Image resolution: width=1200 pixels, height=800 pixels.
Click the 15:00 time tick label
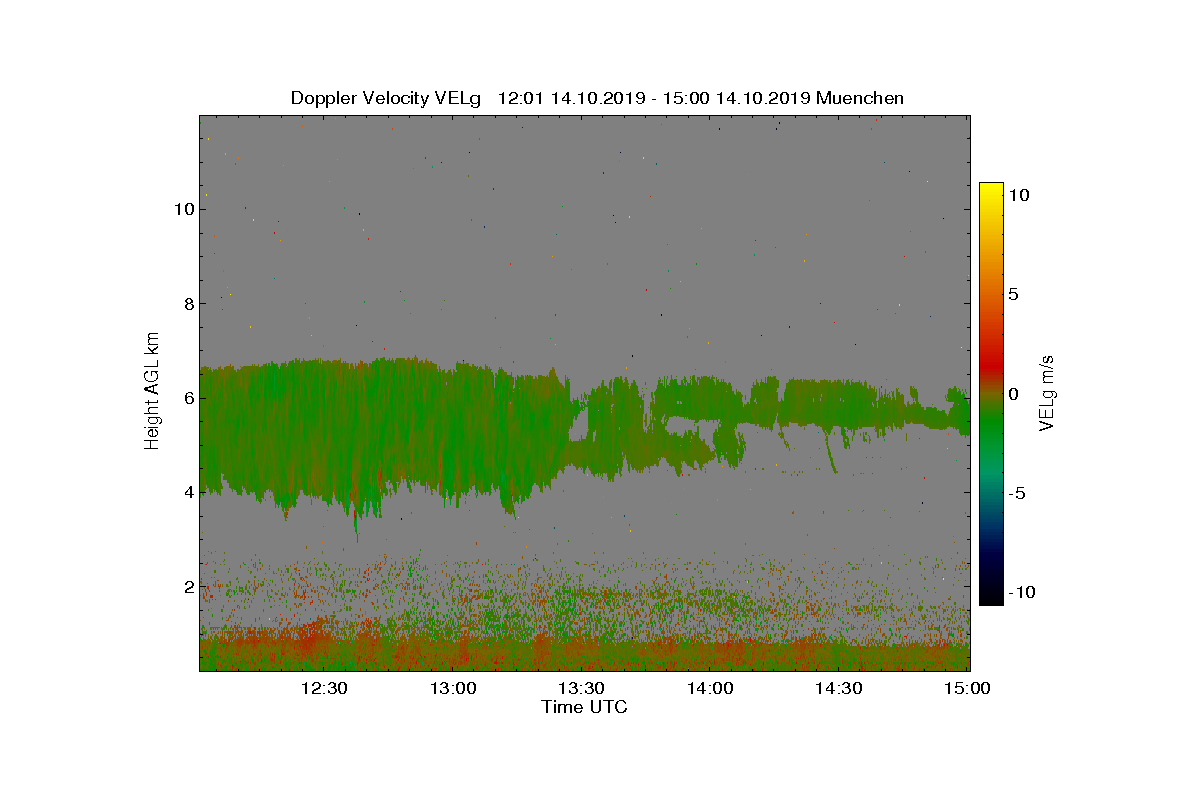967,688
